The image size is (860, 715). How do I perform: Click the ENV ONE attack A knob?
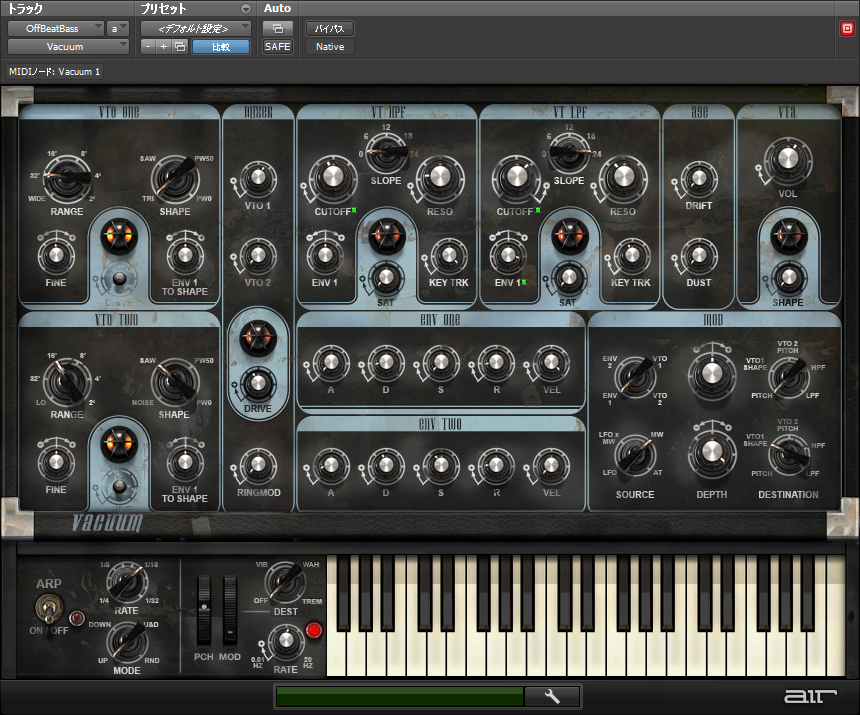click(x=331, y=362)
